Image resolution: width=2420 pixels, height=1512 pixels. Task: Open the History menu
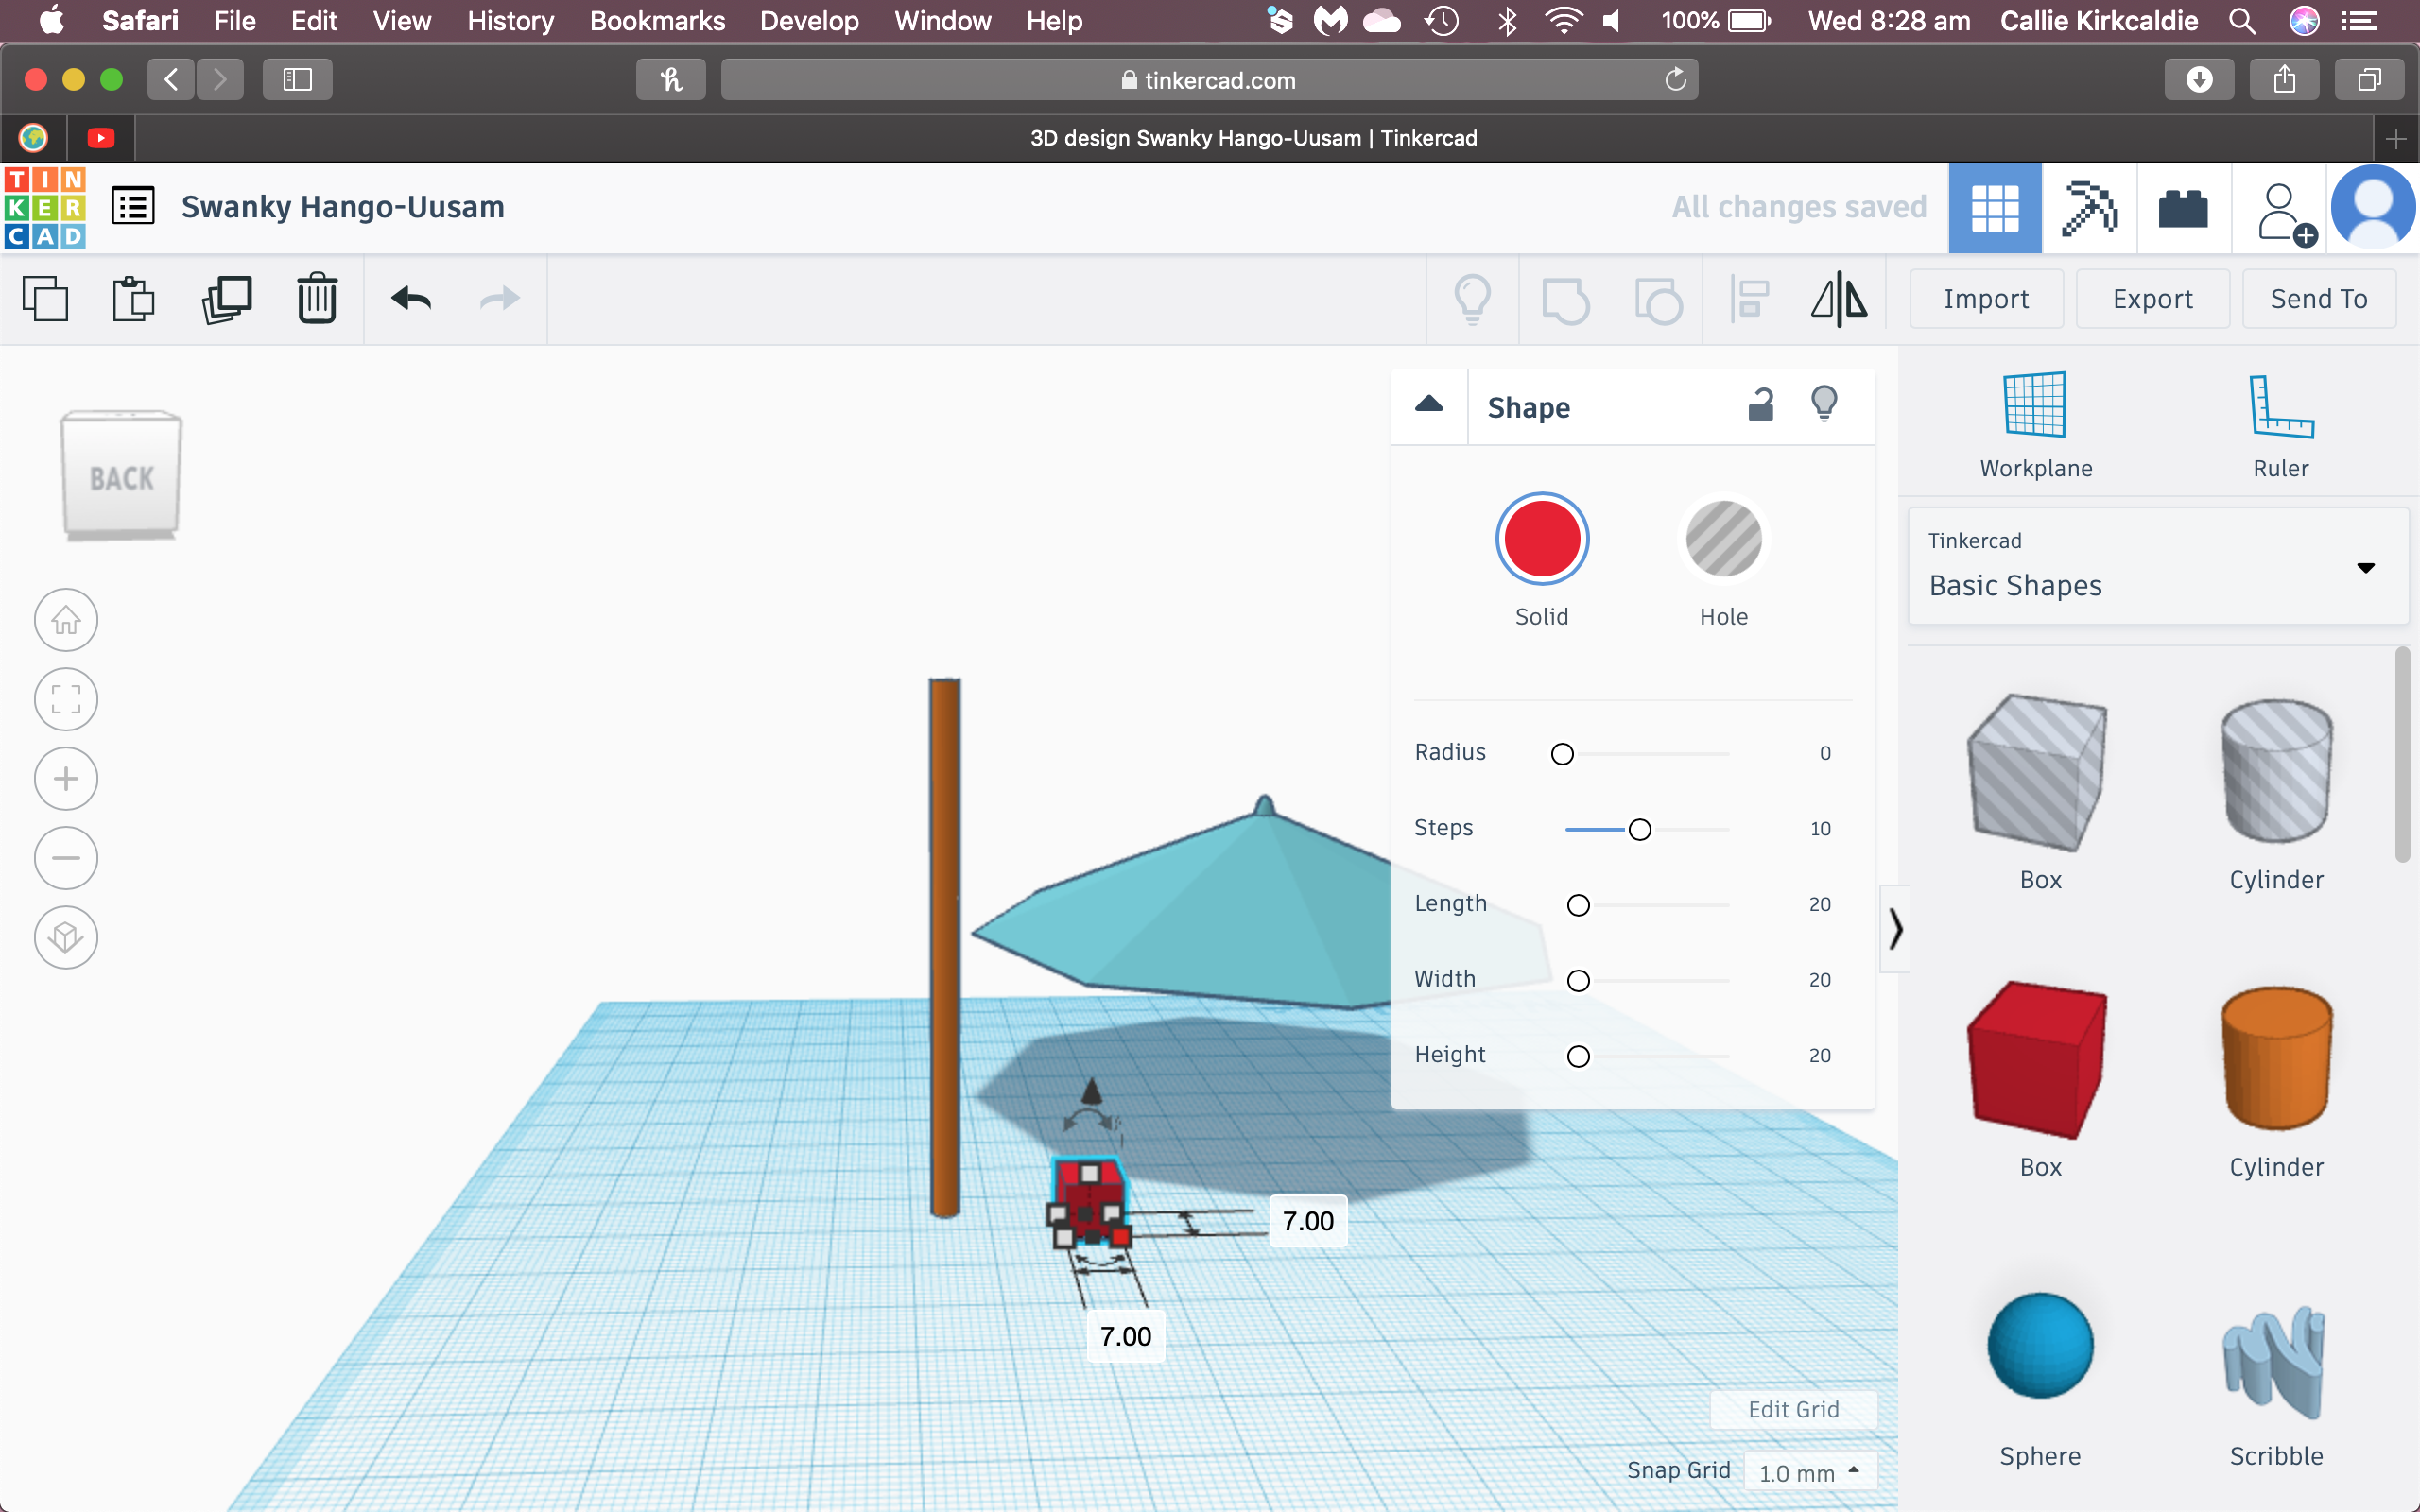pyautogui.click(x=510, y=21)
